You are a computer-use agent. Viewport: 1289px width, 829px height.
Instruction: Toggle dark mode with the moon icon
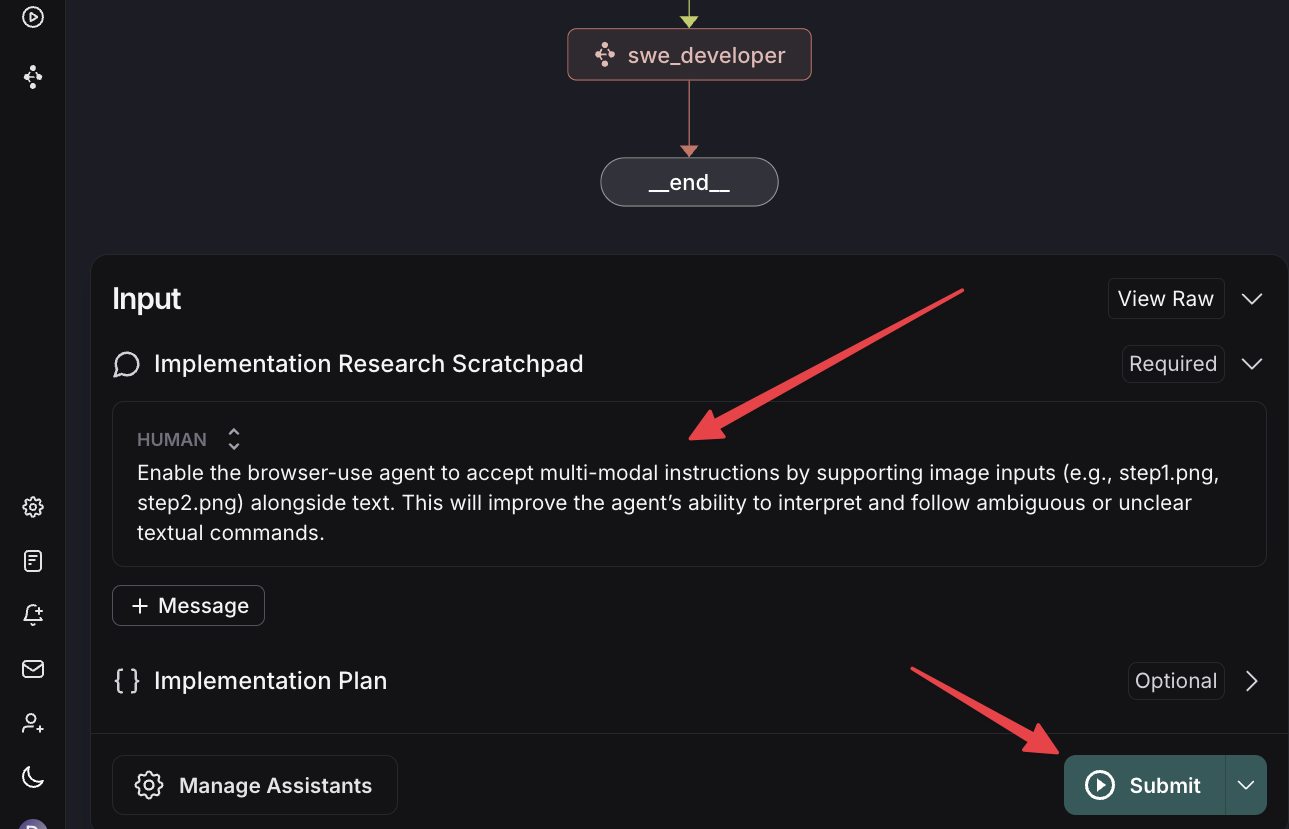point(33,776)
